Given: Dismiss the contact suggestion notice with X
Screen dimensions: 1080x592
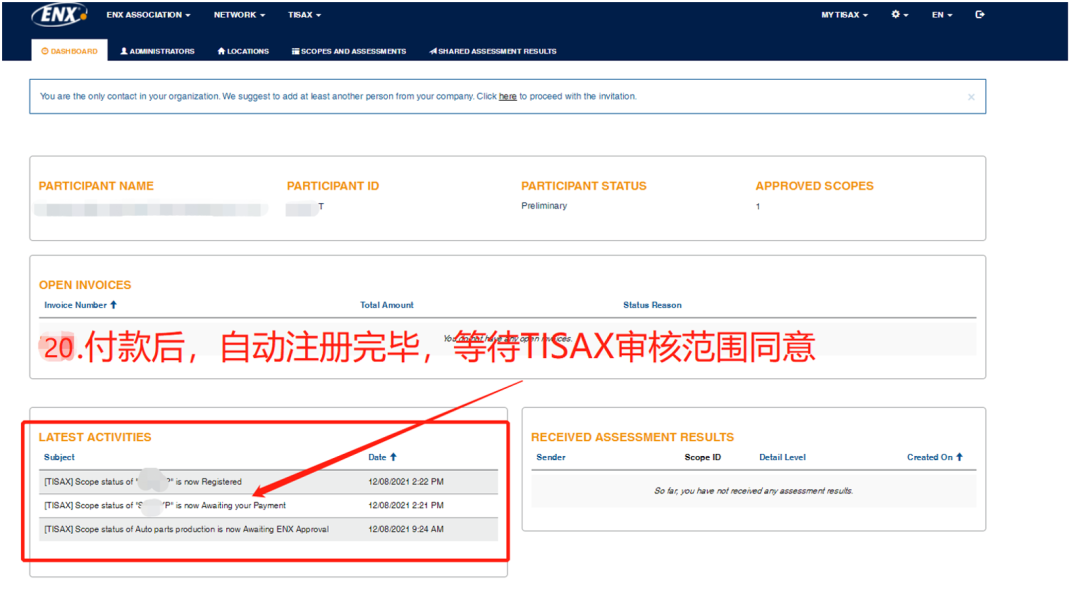Looking at the screenshot, I should point(971,97).
